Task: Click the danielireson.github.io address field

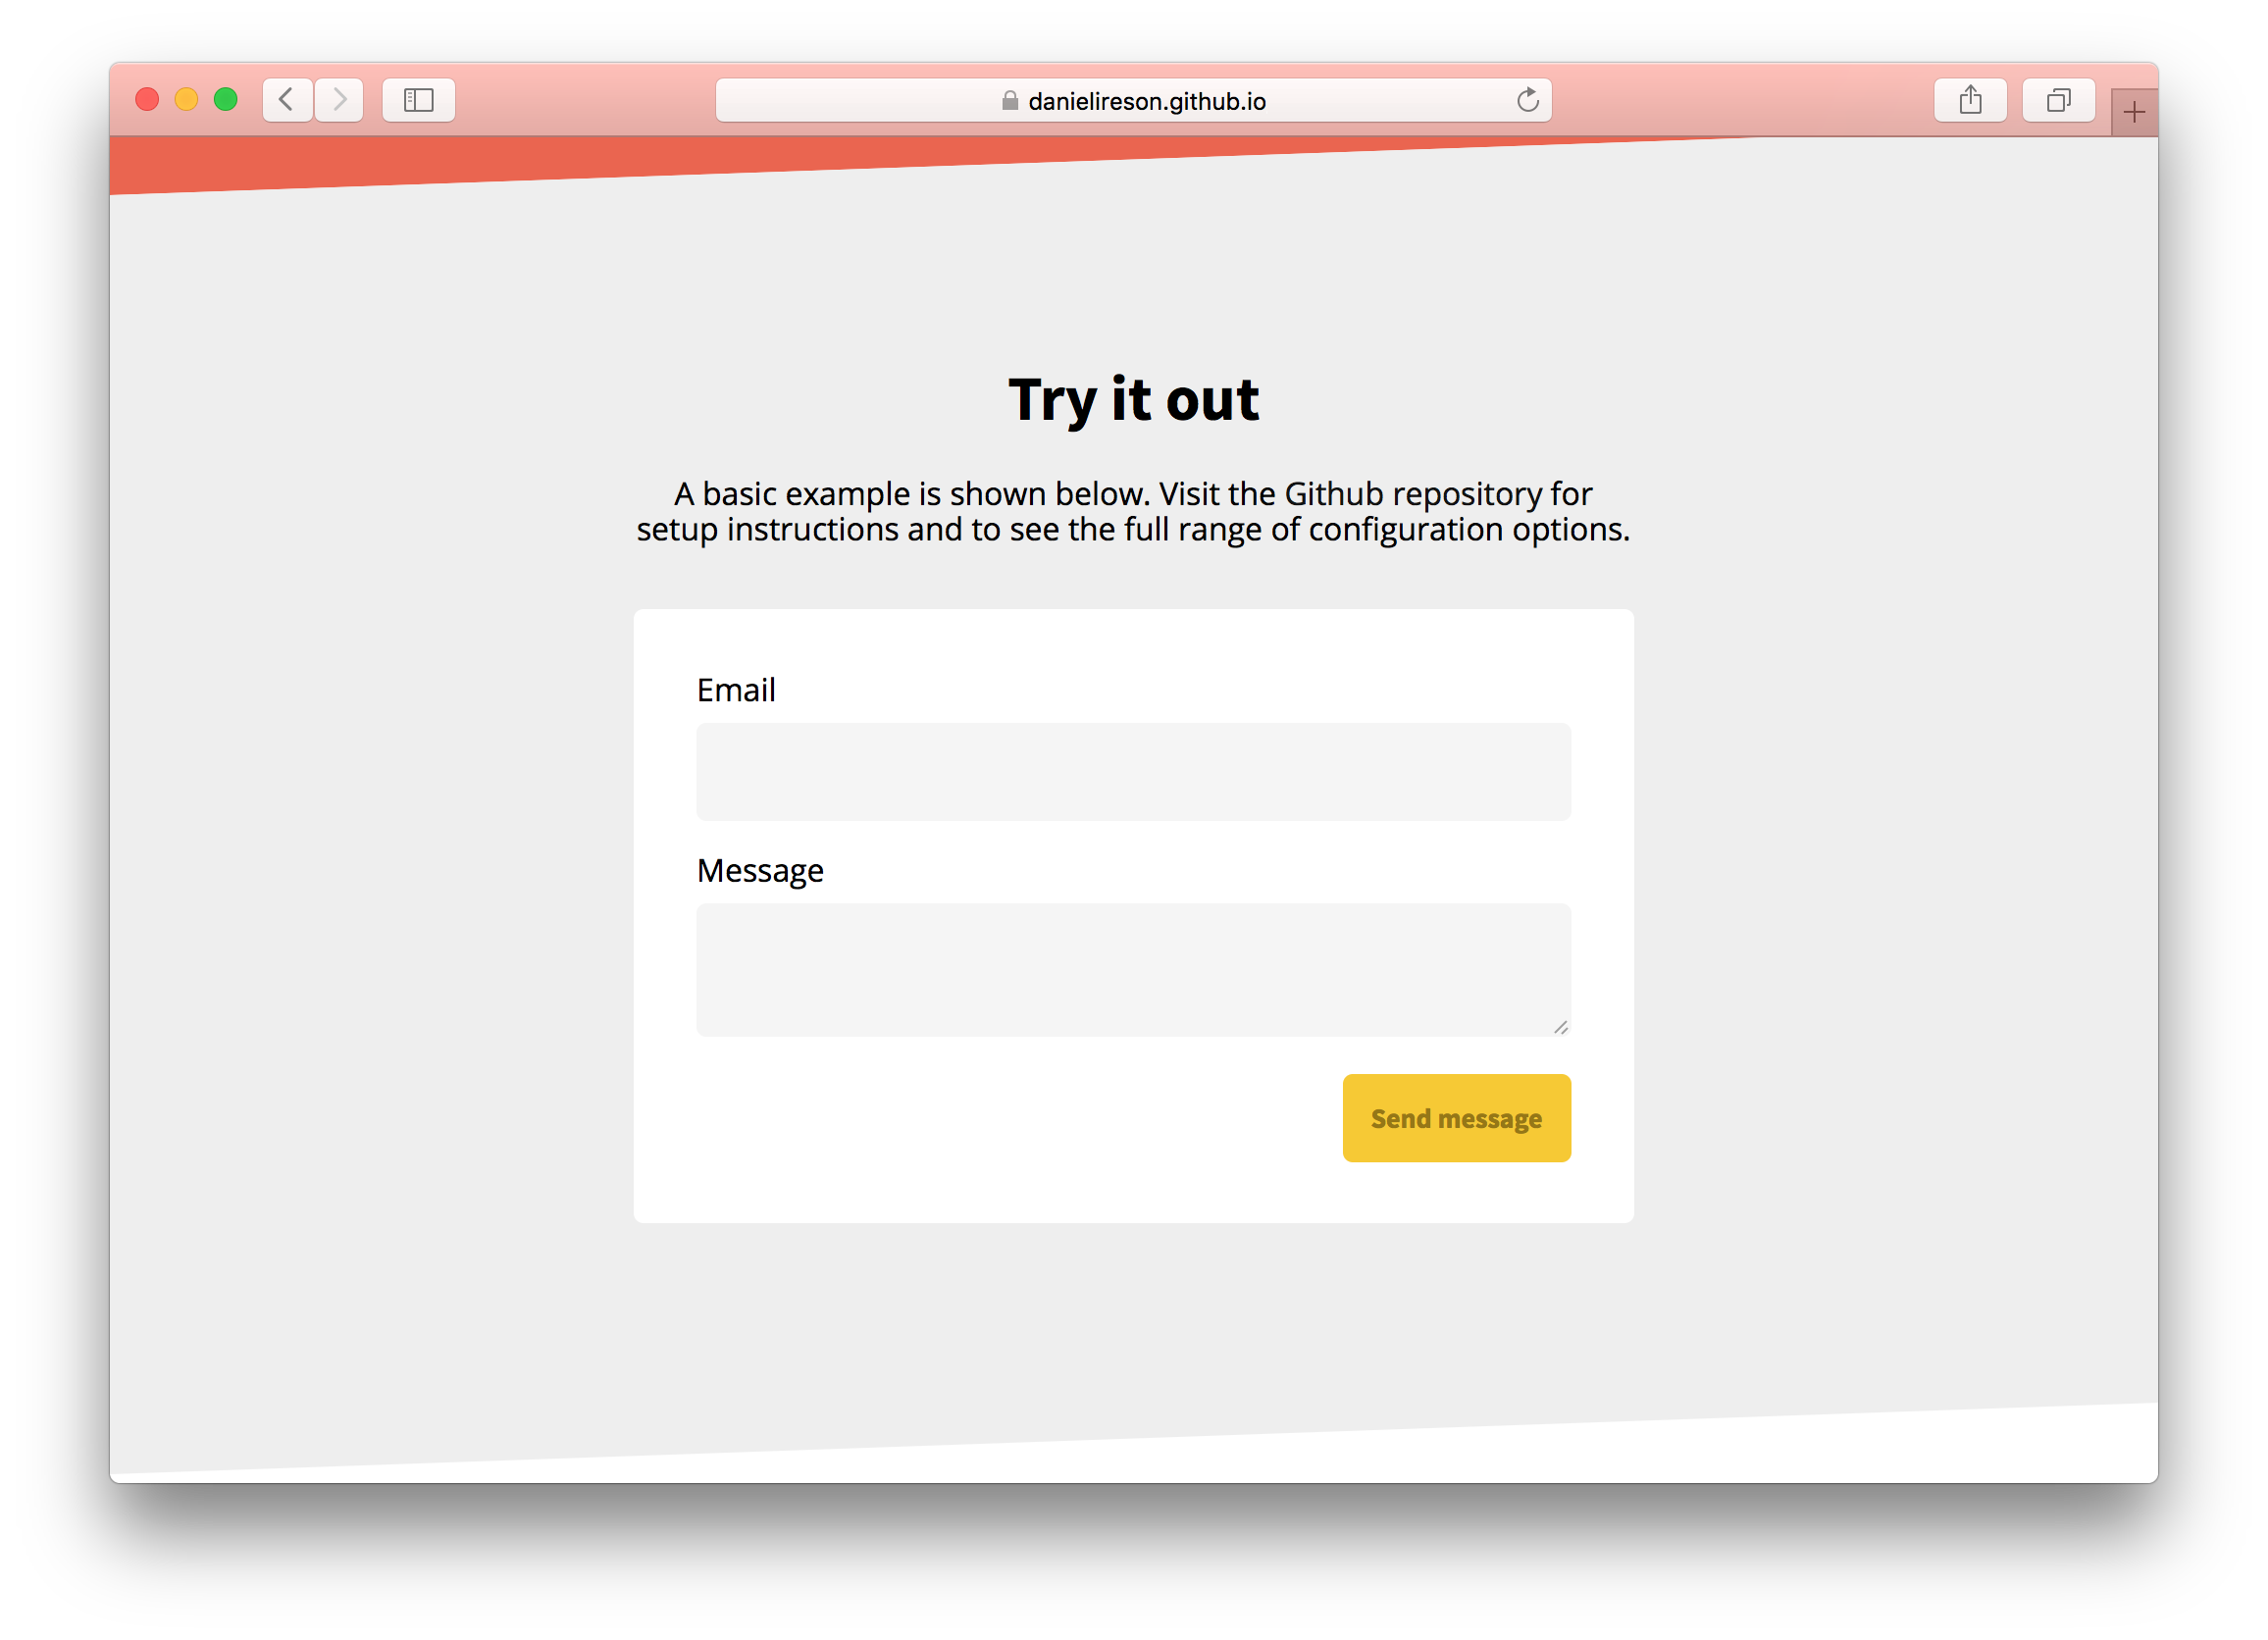Action: coord(1146,101)
